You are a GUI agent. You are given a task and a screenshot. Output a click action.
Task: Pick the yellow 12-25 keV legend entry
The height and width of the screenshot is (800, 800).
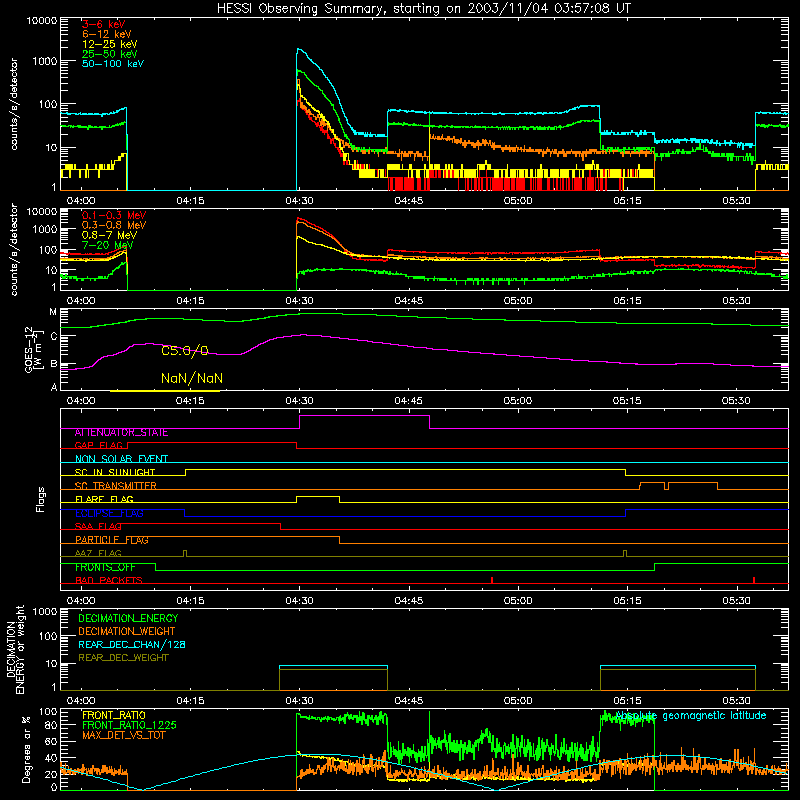(x=110, y=44)
